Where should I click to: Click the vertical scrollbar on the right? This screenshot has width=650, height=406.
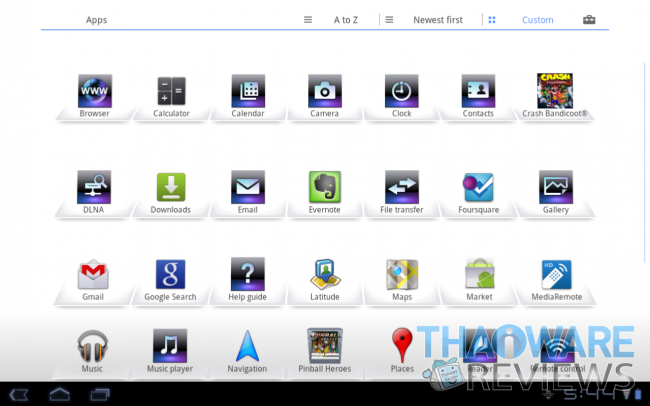pyautogui.click(x=645, y=163)
